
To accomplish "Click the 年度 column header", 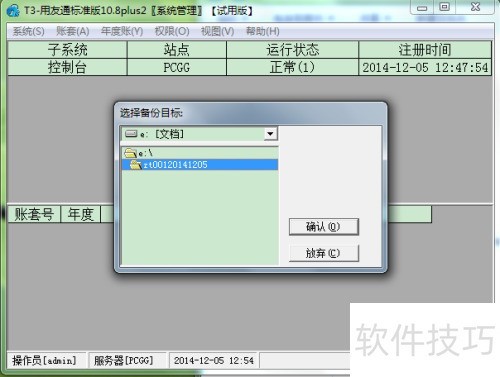I will tap(80, 214).
